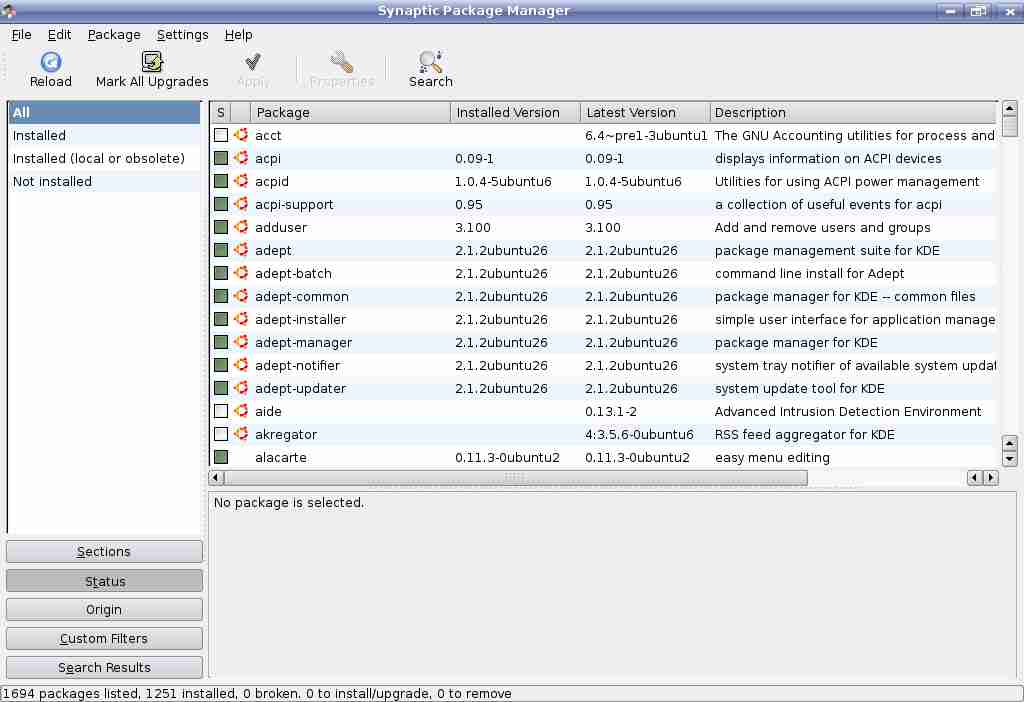Toggle the status checkbox for acct
The width and height of the screenshot is (1024, 702).
click(221, 135)
